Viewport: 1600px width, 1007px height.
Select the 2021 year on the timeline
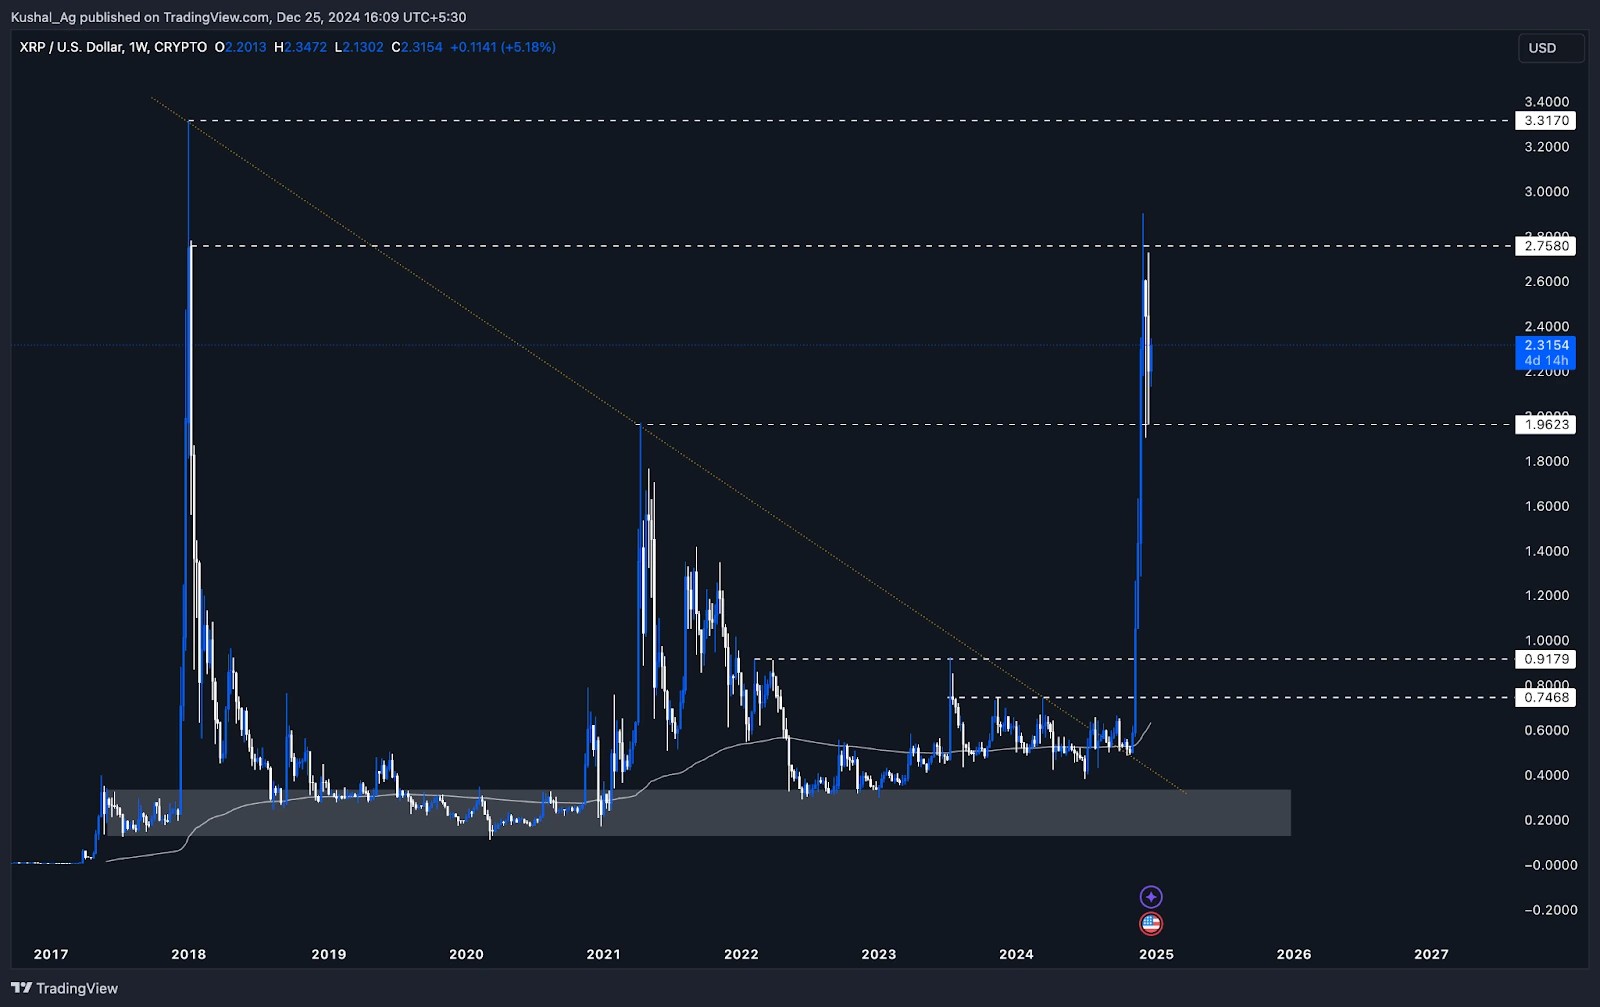pos(603,955)
